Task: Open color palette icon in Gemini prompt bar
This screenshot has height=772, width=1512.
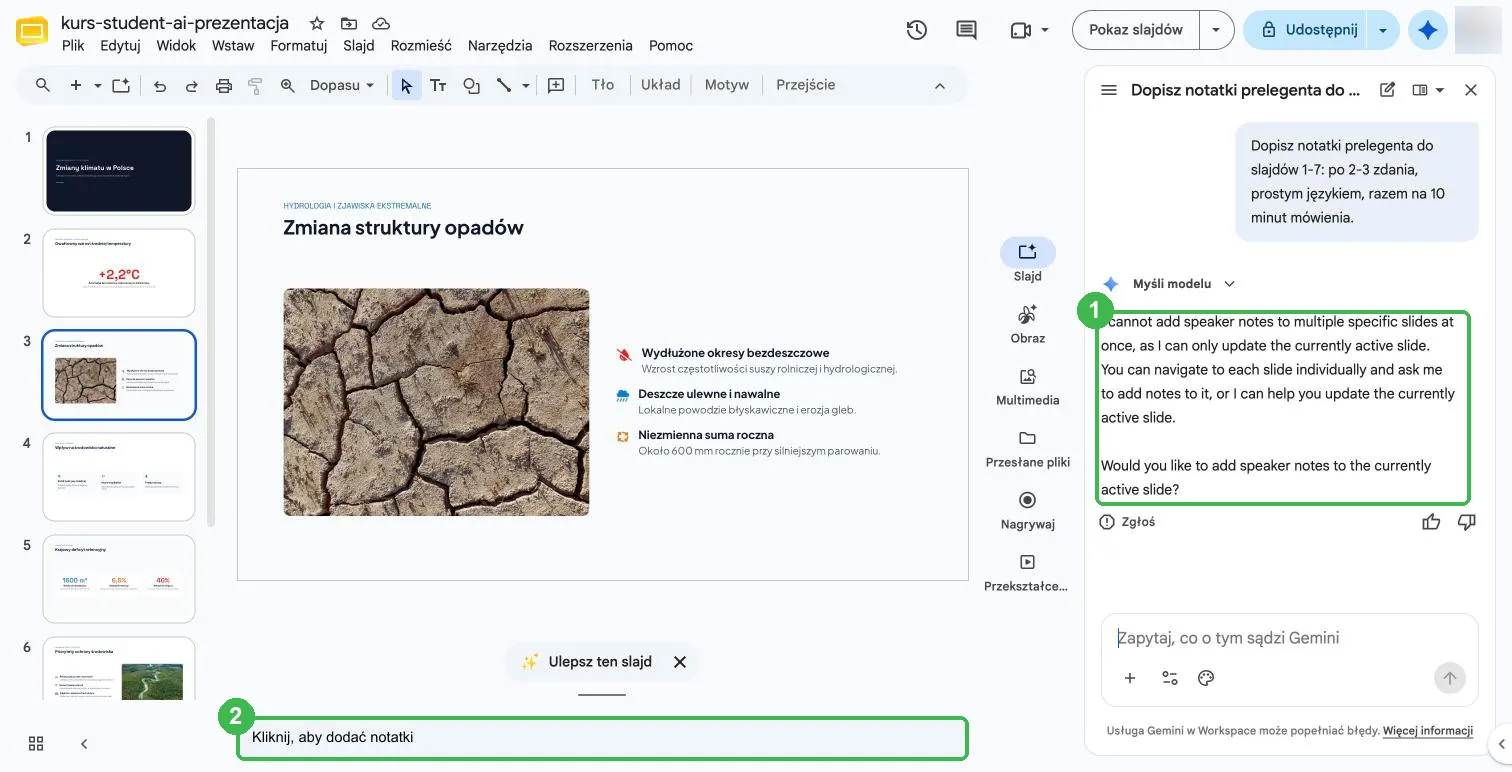Action: 1206,678
